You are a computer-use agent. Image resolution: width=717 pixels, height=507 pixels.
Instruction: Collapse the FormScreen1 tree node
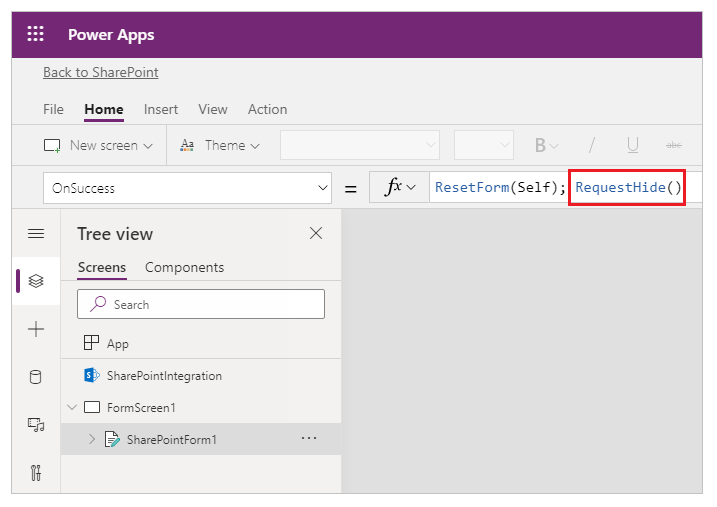pos(72,408)
